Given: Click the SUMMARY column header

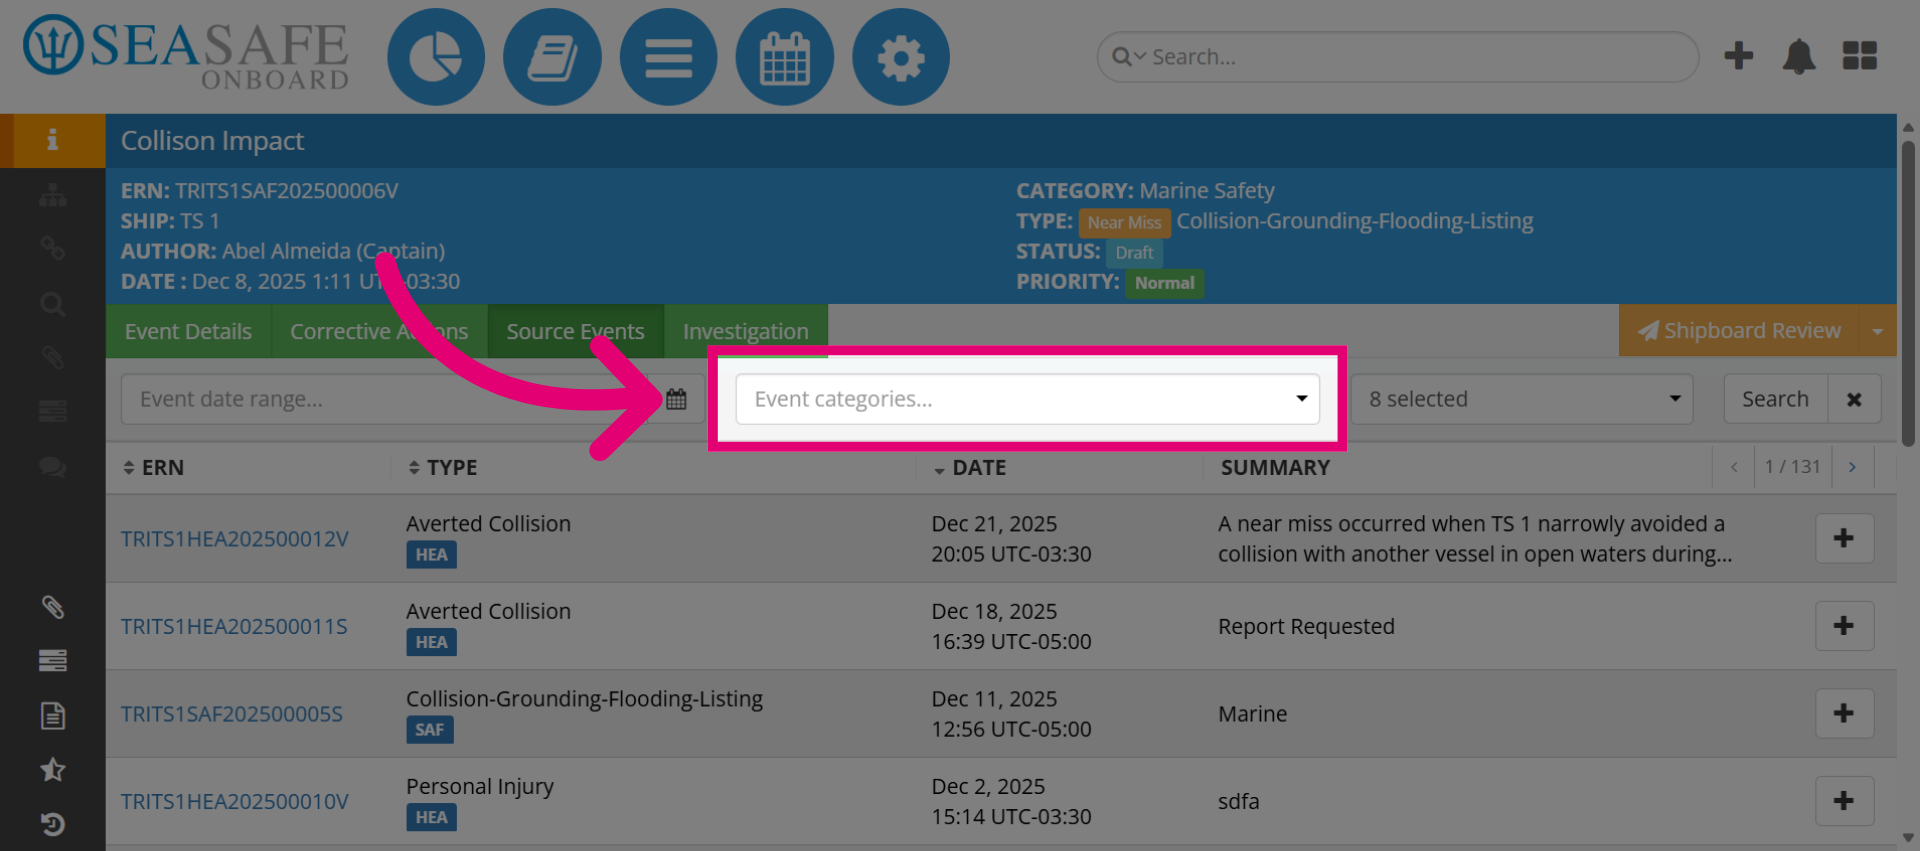Looking at the screenshot, I should pos(1275,467).
